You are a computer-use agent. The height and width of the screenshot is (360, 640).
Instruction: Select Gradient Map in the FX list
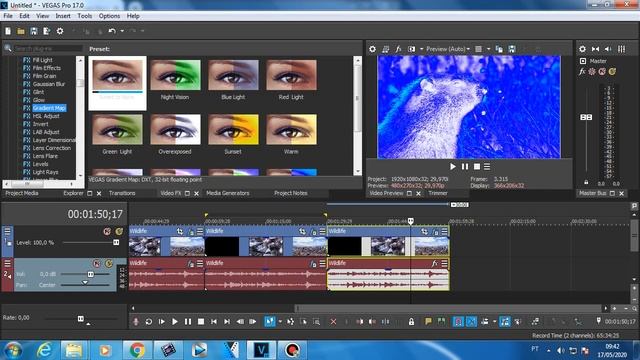coord(49,108)
